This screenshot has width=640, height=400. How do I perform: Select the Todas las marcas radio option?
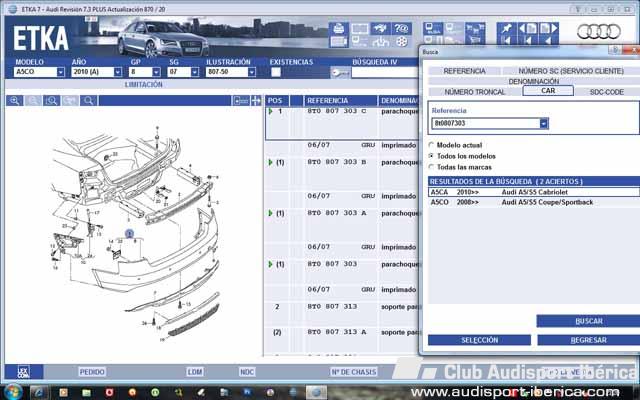pyautogui.click(x=431, y=167)
